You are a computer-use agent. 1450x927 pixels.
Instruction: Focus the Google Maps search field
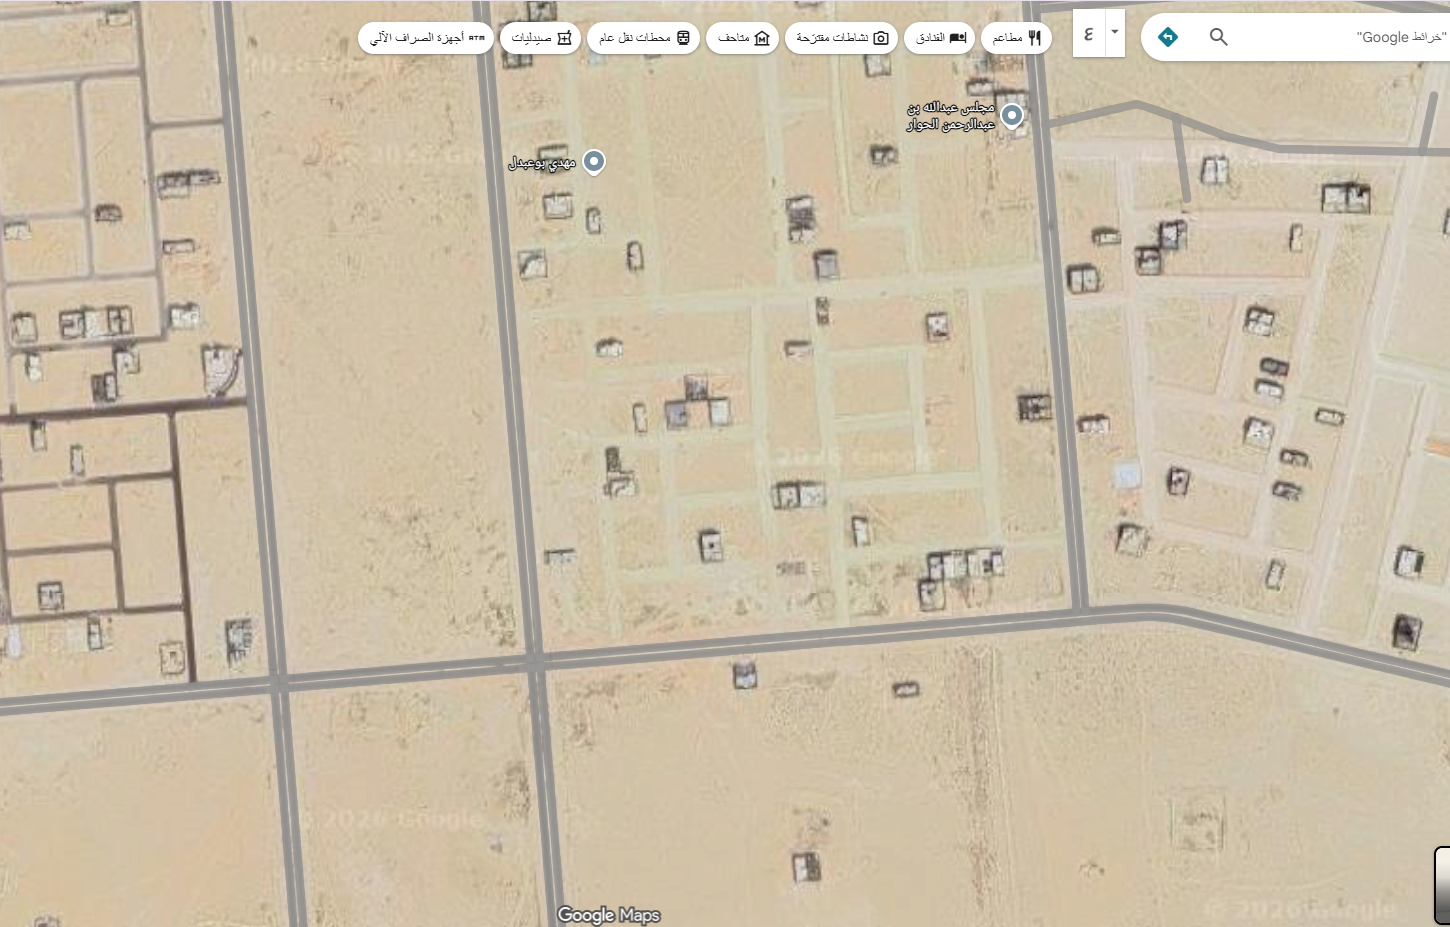(1340, 37)
